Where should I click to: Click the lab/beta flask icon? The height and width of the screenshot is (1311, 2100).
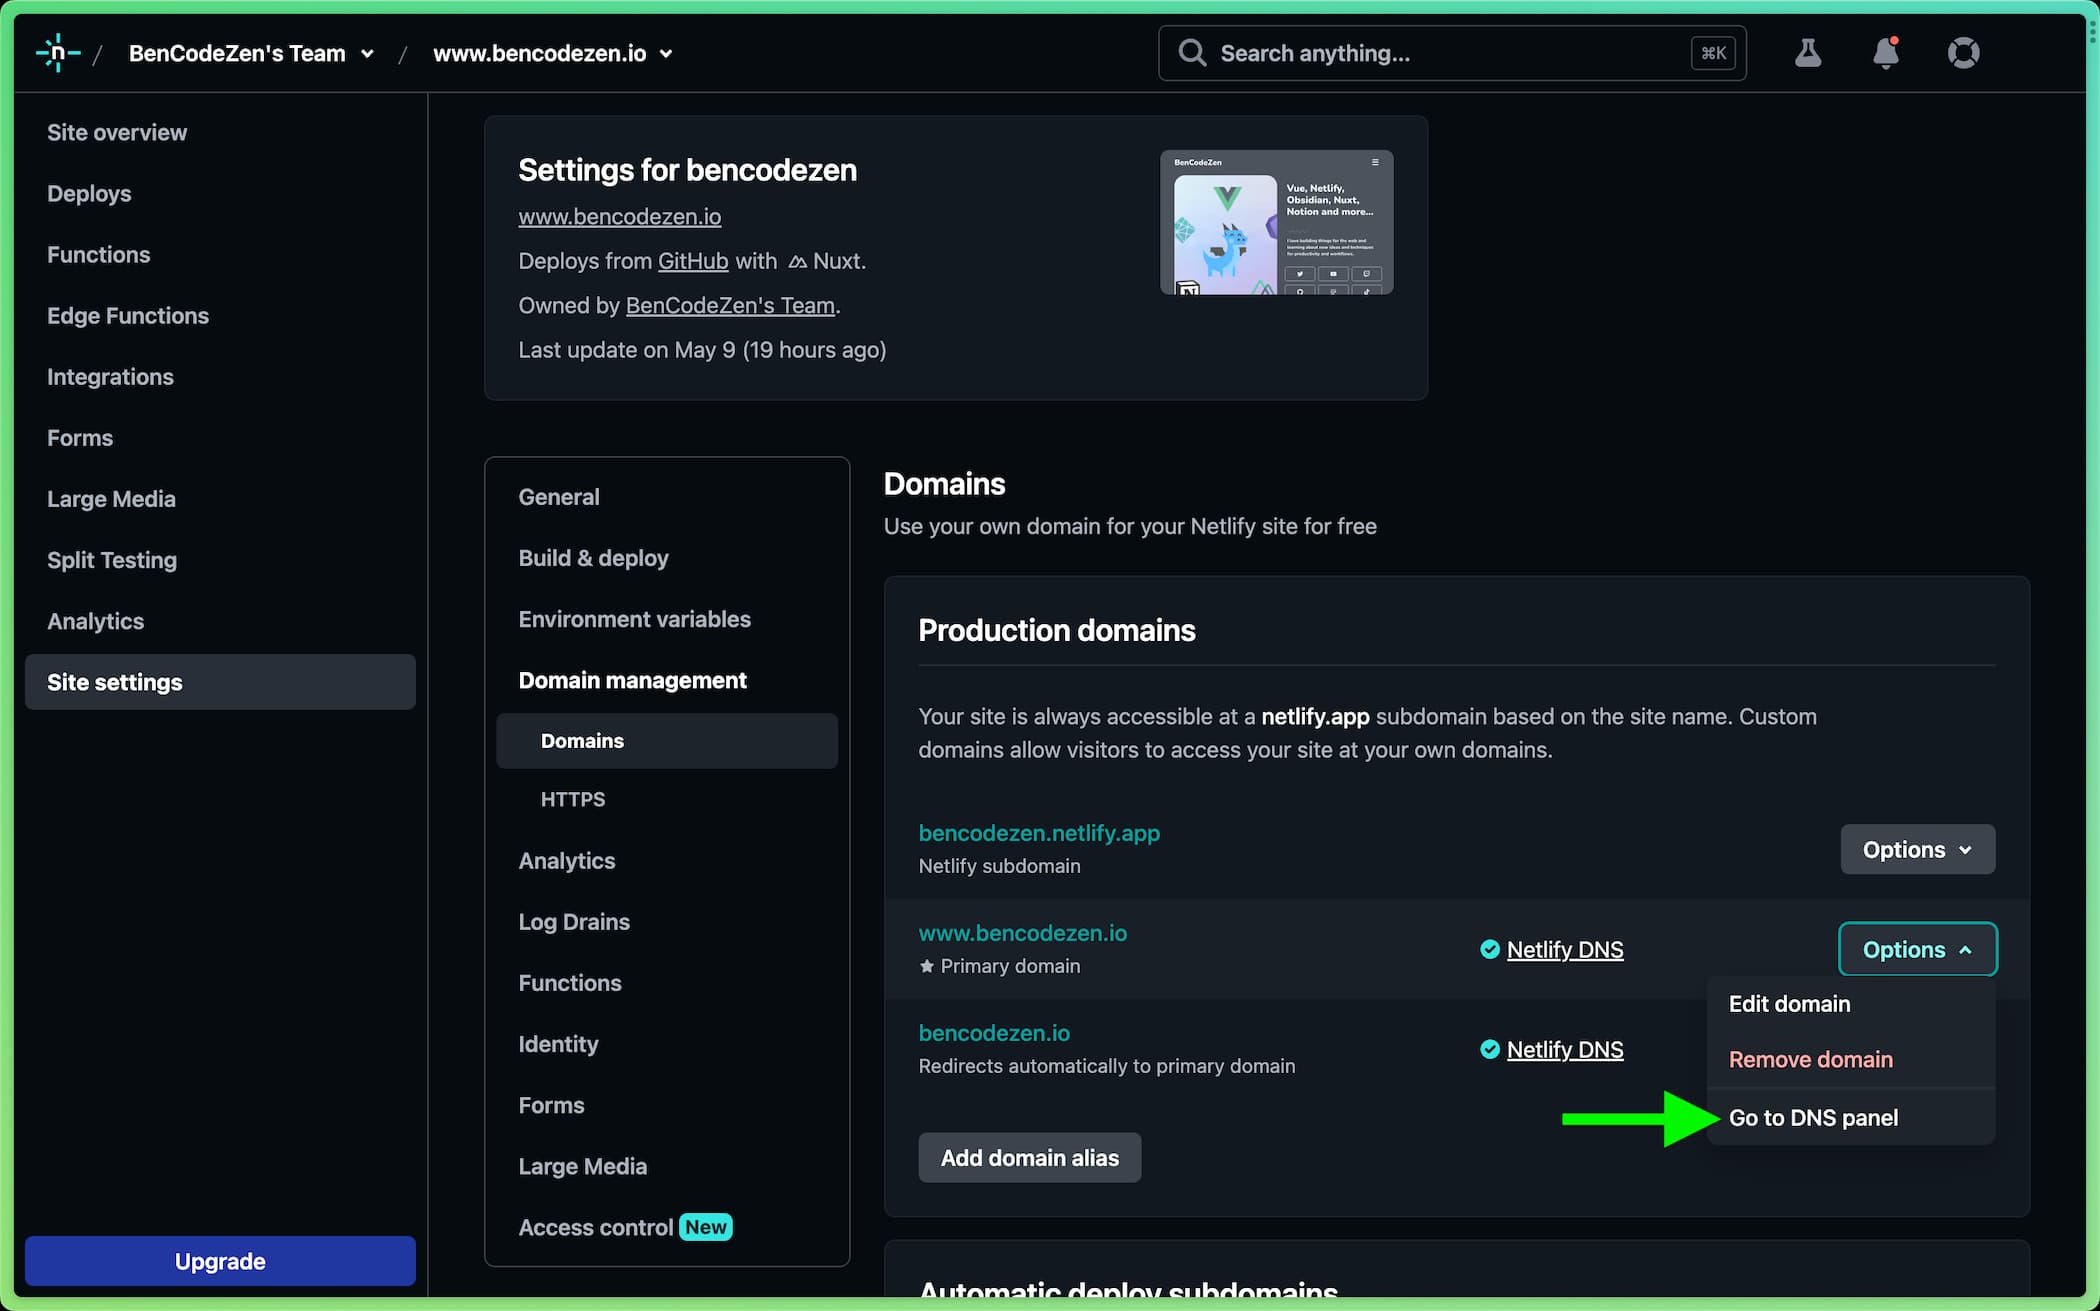pyautogui.click(x=1807, y=53)
